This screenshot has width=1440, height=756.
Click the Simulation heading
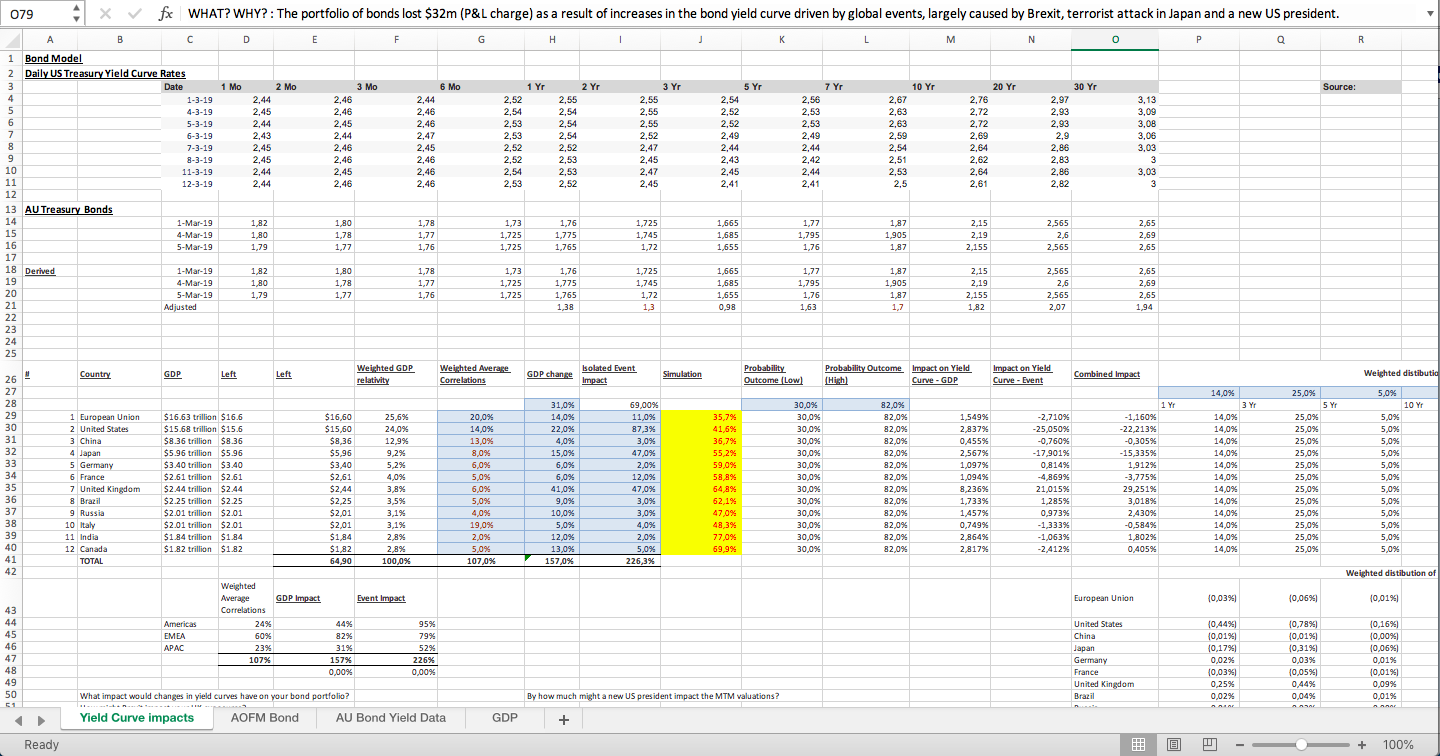point(681,374)
